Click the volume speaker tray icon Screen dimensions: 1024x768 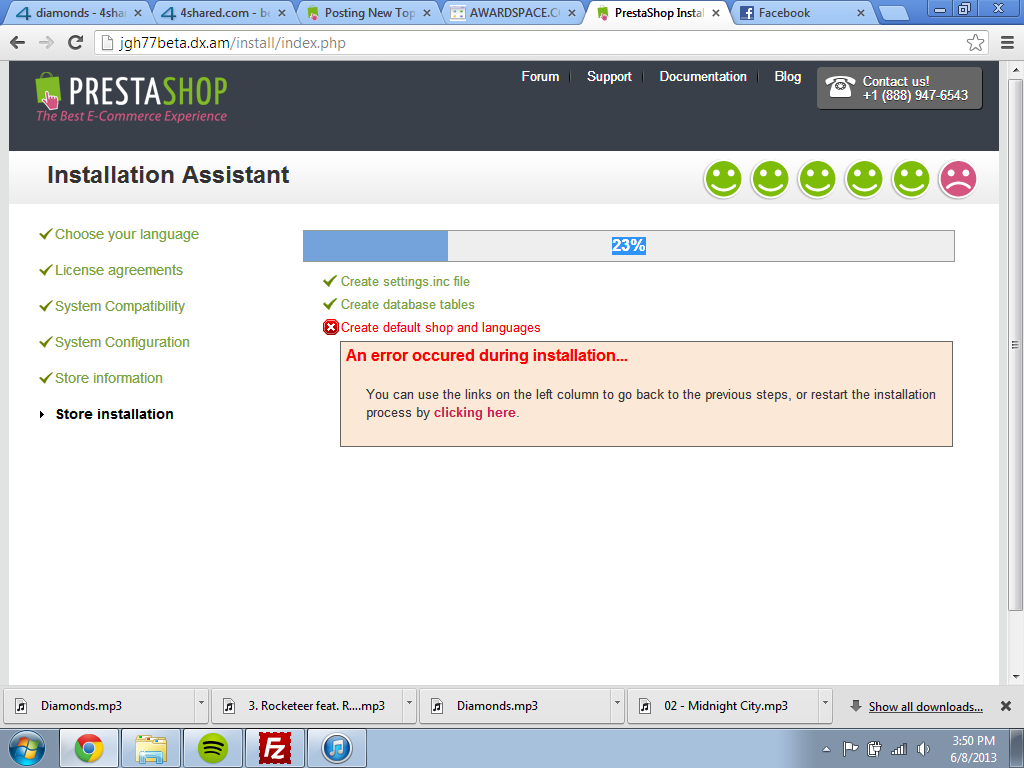click(x=923, y=749)
